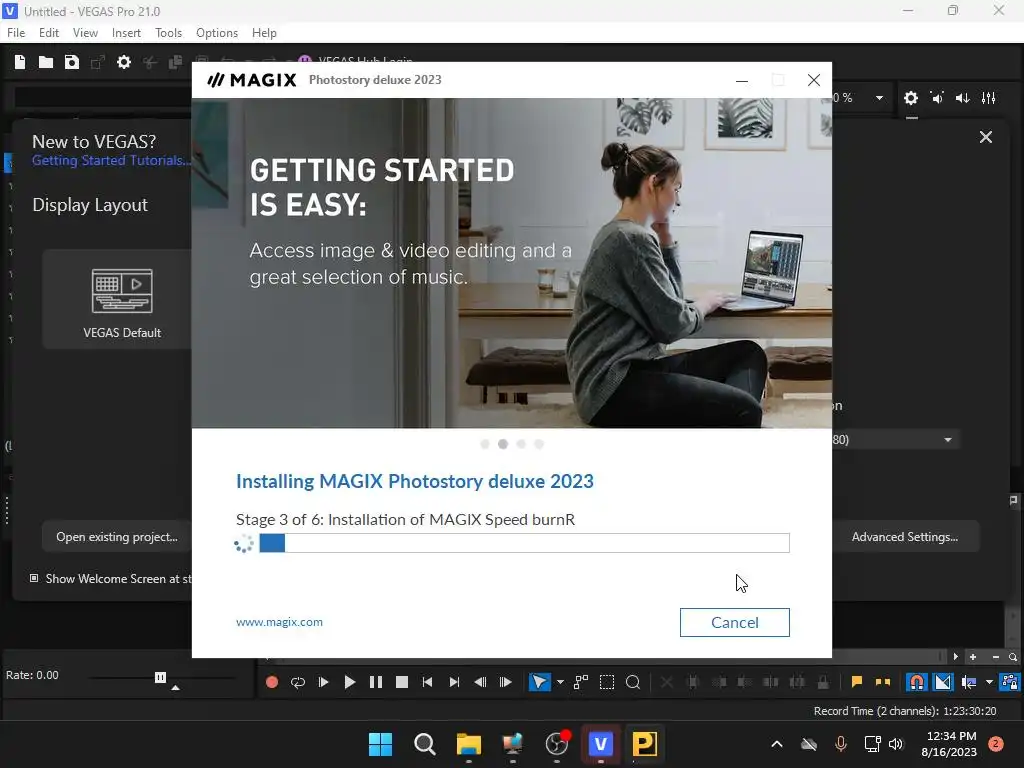Image resolution: width=1024 pixels, height=768 pixels.
Task: Click the Pause button in transport bar
Action: tap(376, 682)
